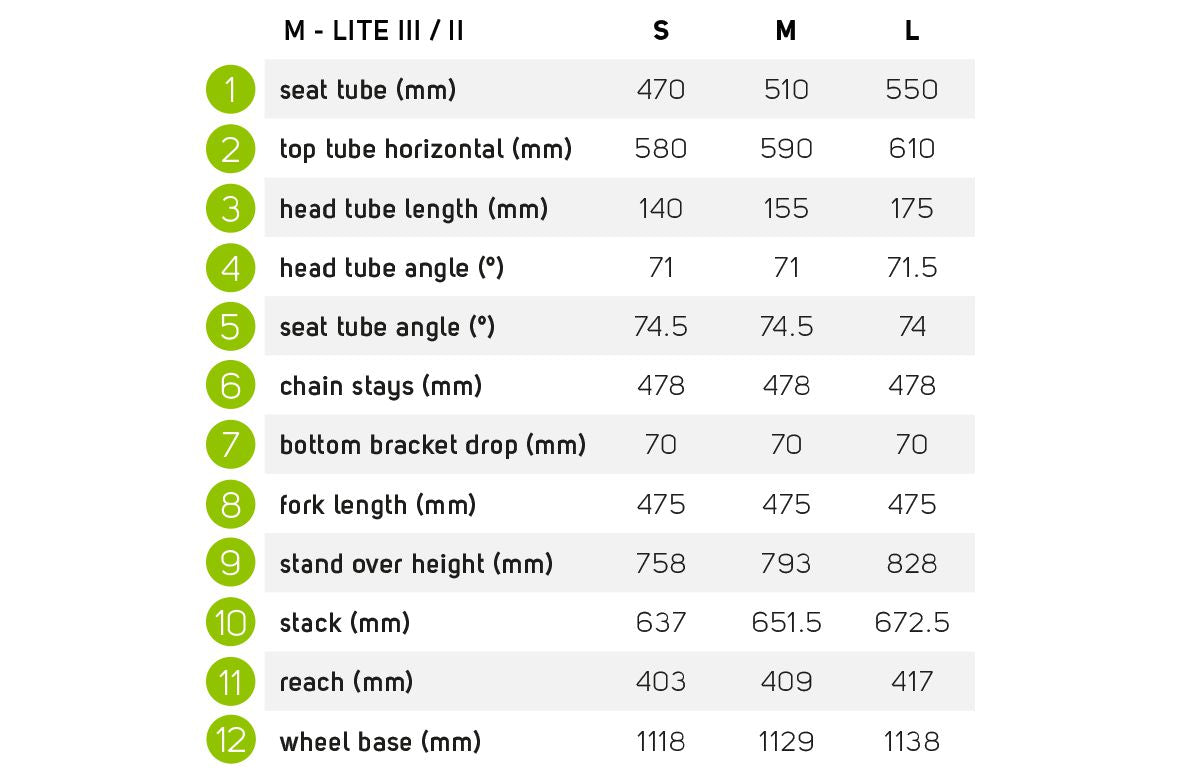Click the wheel base value 1138
This screenshot has width=1182, height=770.
[912, 742]
